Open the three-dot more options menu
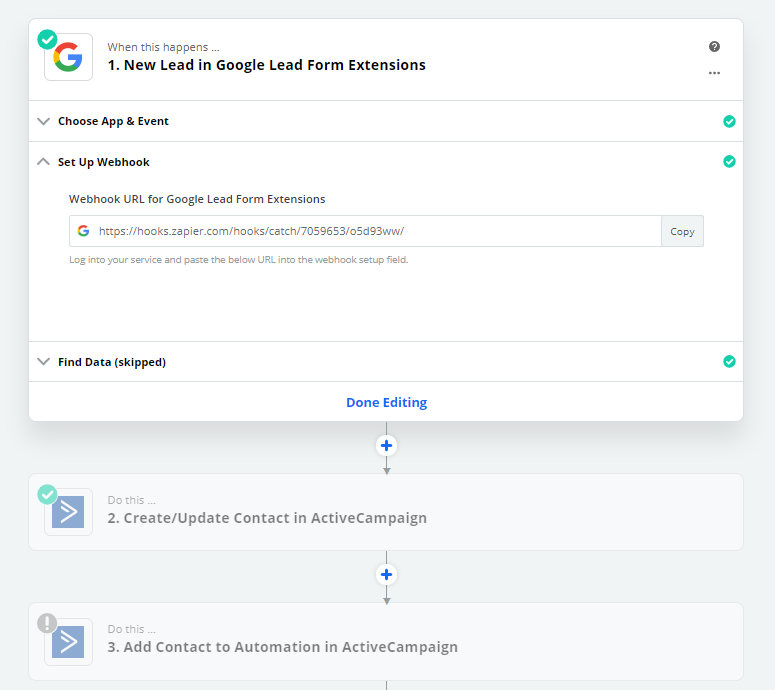 point(714,73)
